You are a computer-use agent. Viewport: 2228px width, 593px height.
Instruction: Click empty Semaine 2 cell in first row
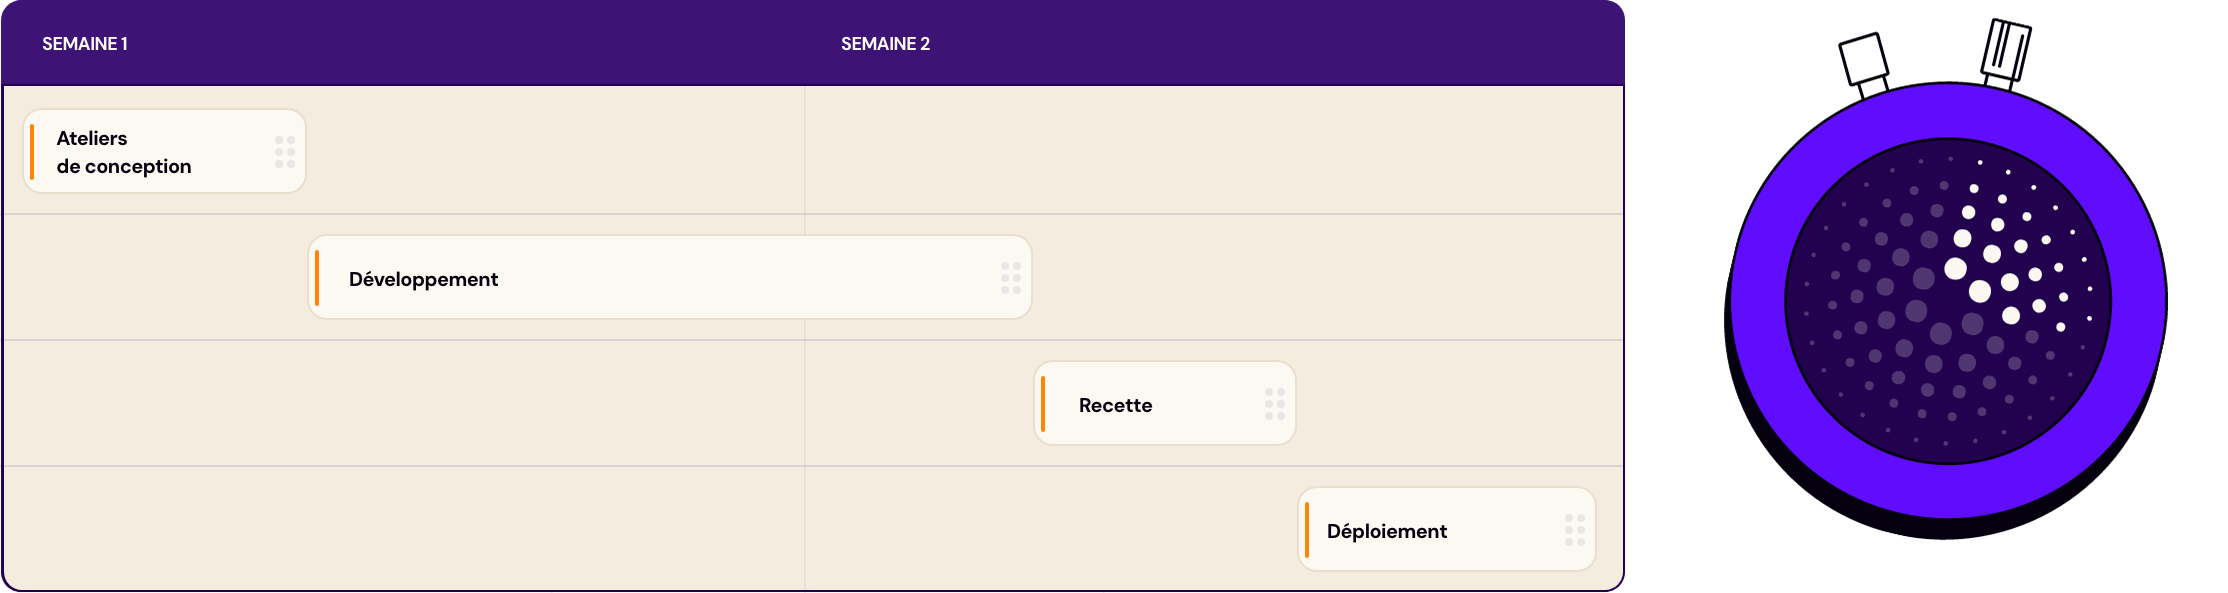coord(1214,150)
